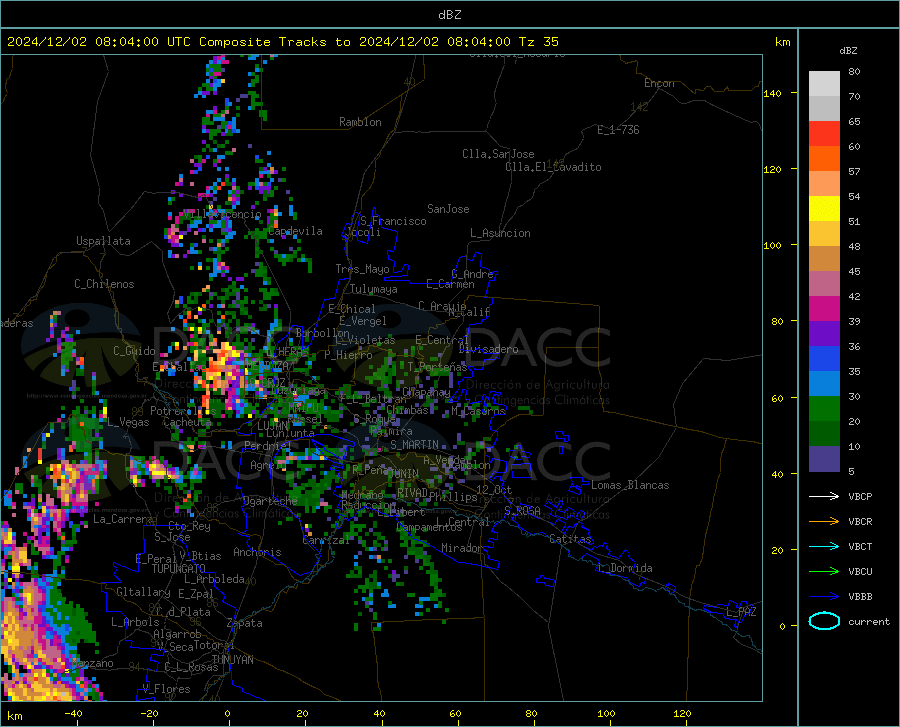The height and width of the screenshot is (727, 900).
Task: Click the Mirador place label
Action: (461, 548)
